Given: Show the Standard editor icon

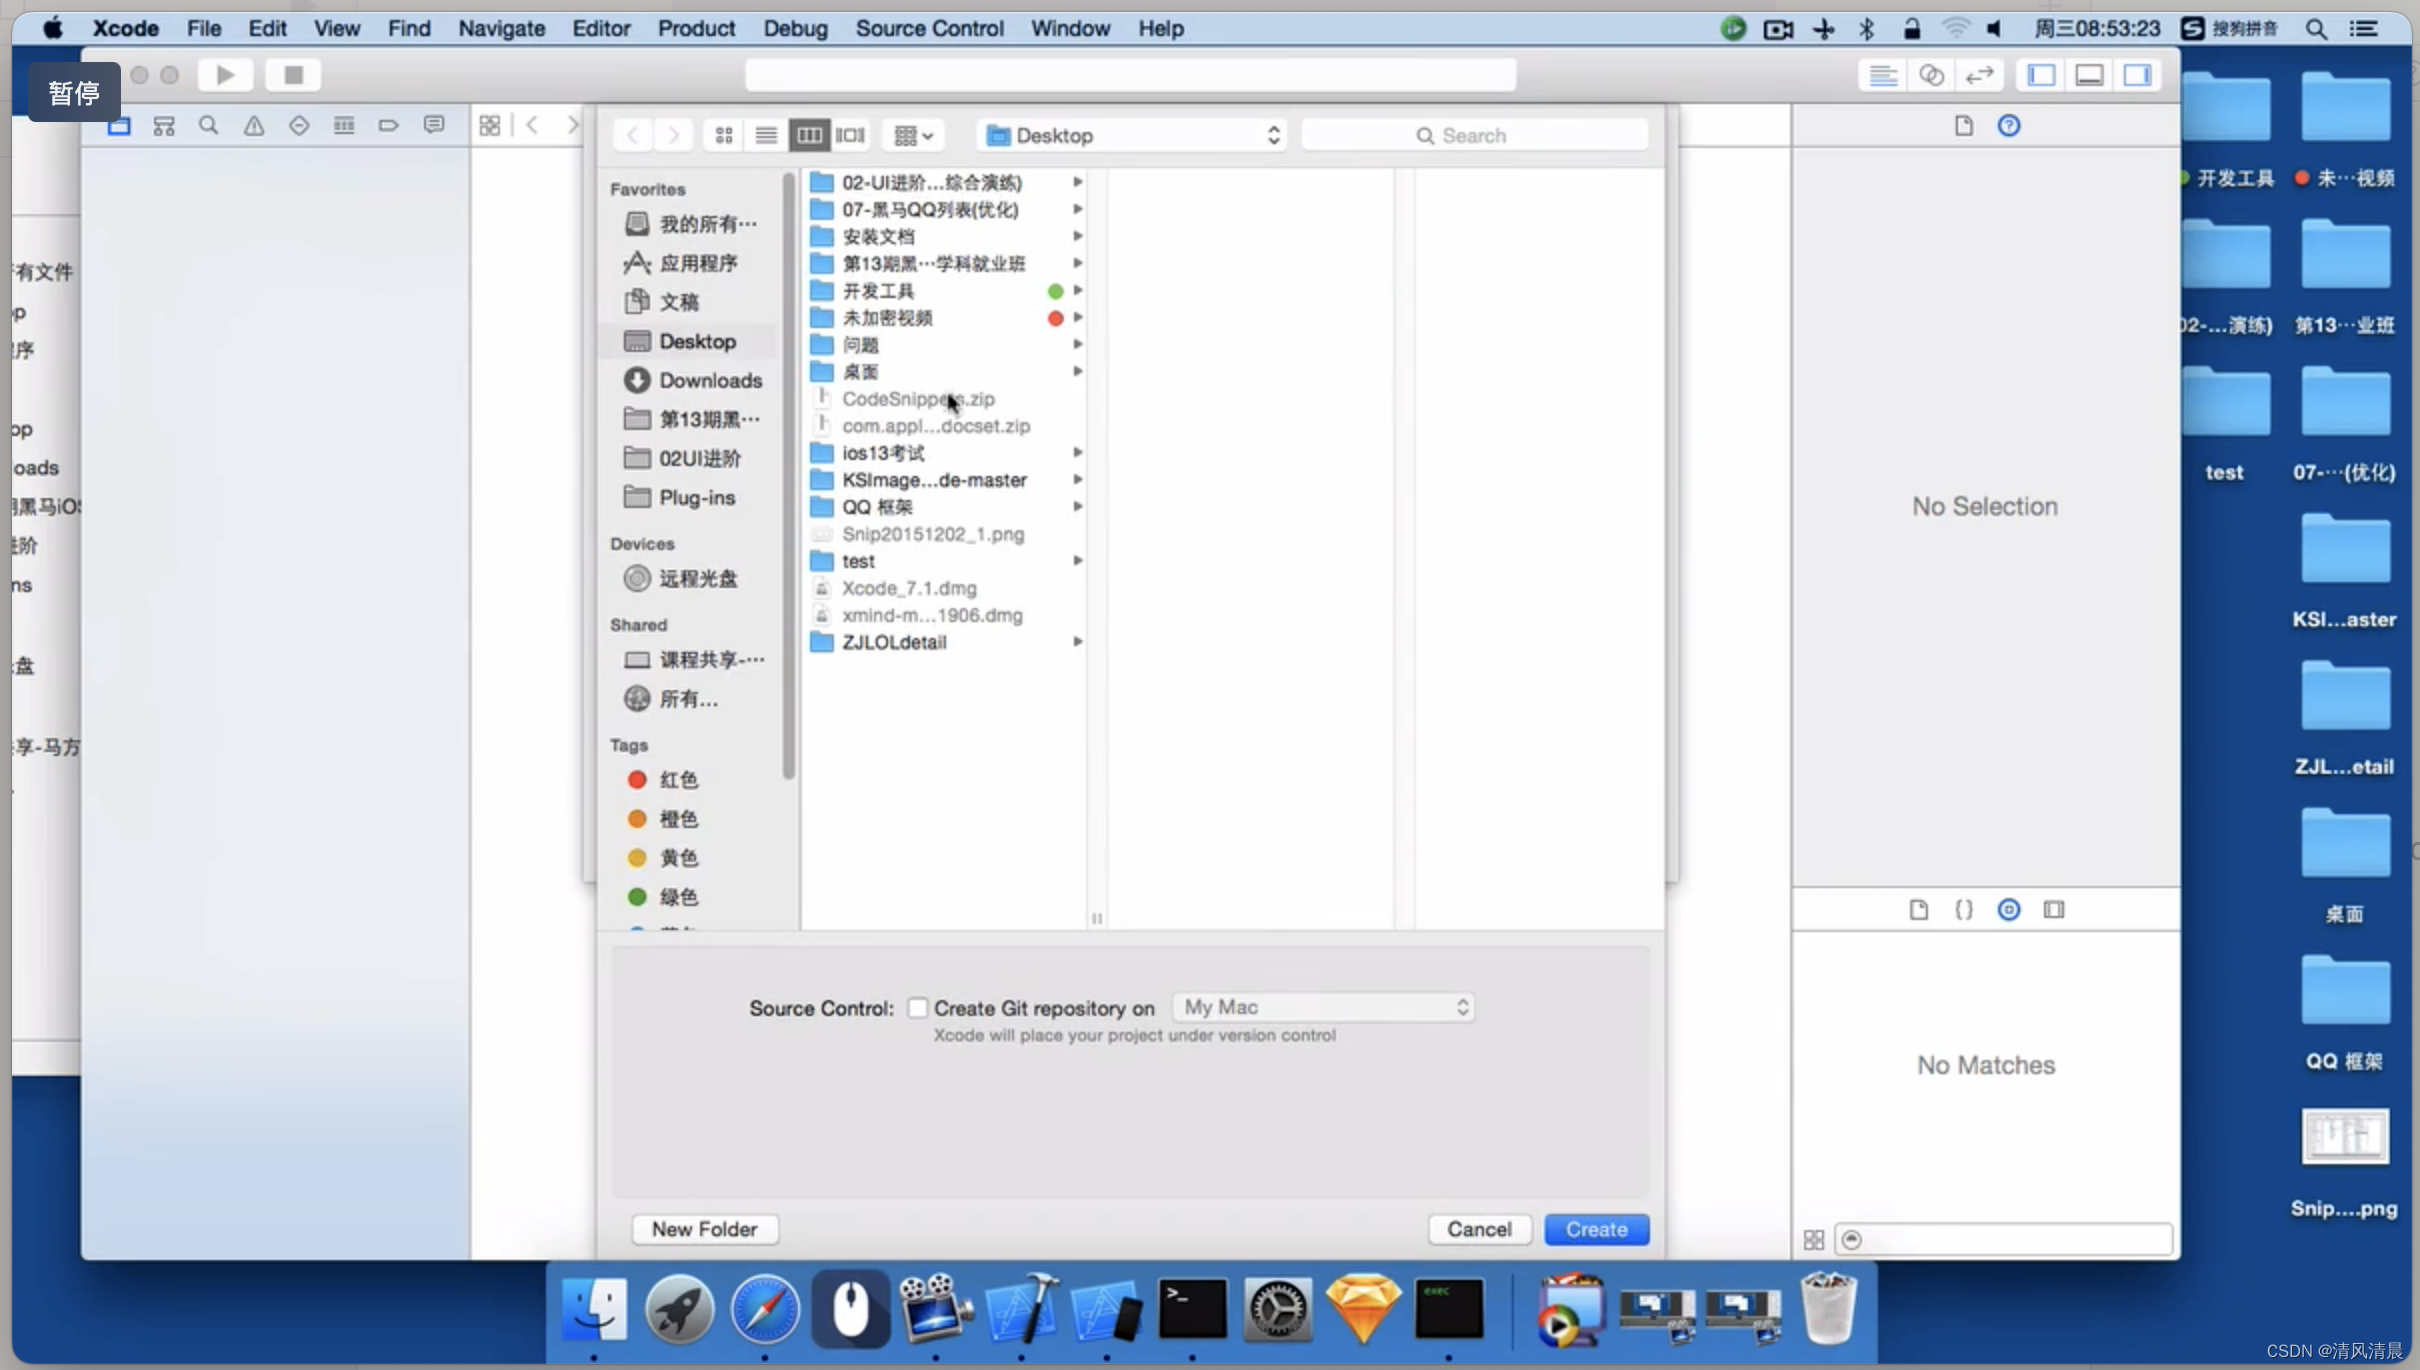Looking at the screenshot, I should [1884, 75].
